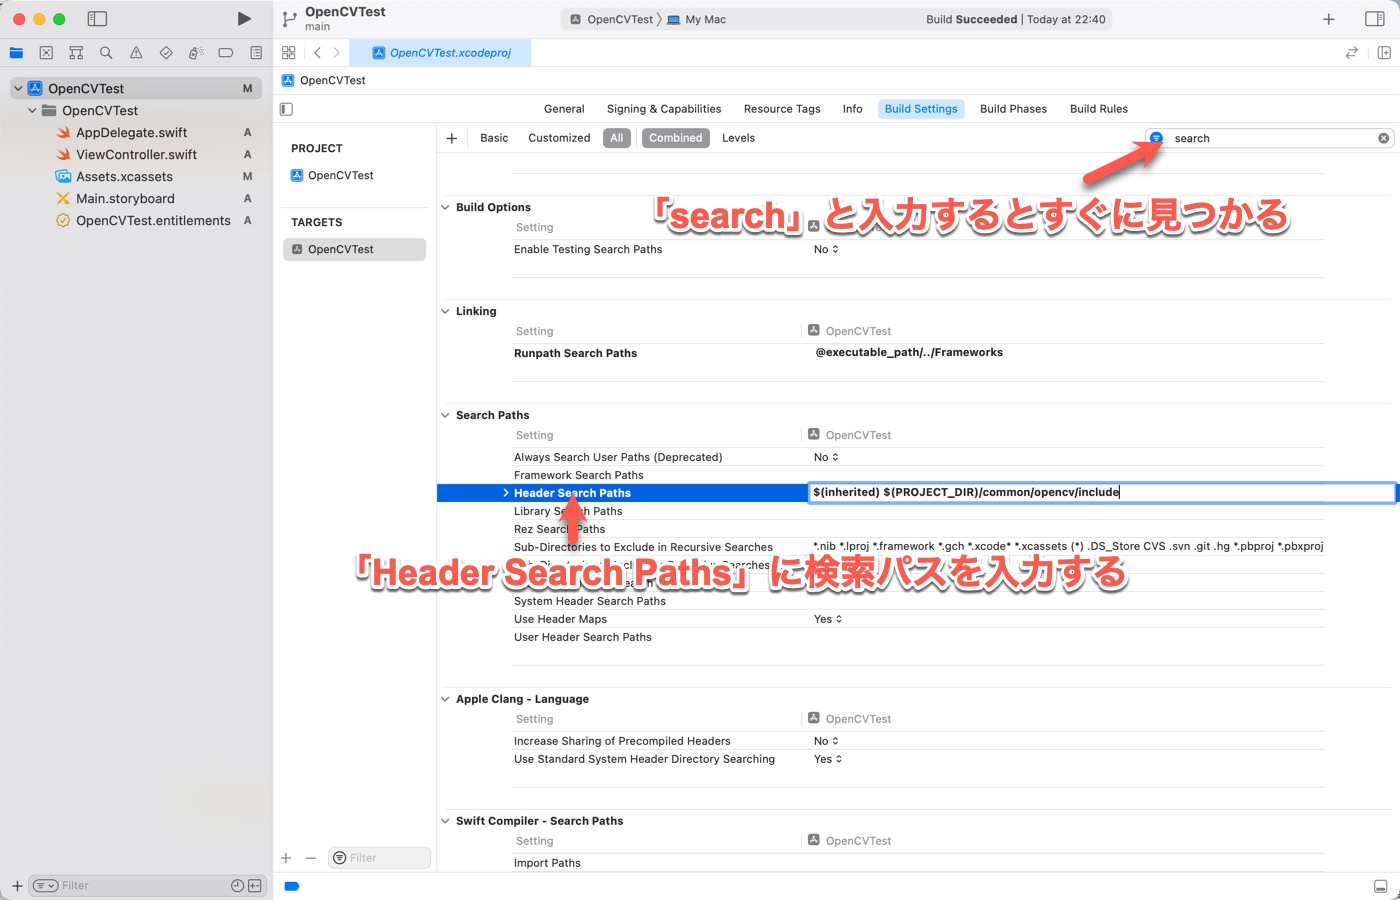Collapse the Build Options section
Image resolution: width=1400 pixels, height=900 pixels.
446,207
